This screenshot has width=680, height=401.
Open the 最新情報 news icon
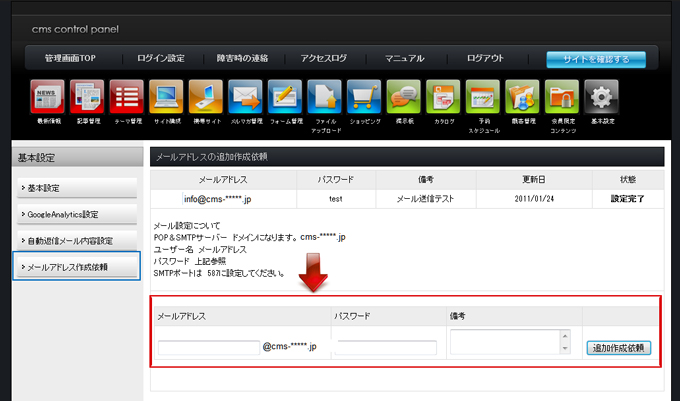point(50,97)
